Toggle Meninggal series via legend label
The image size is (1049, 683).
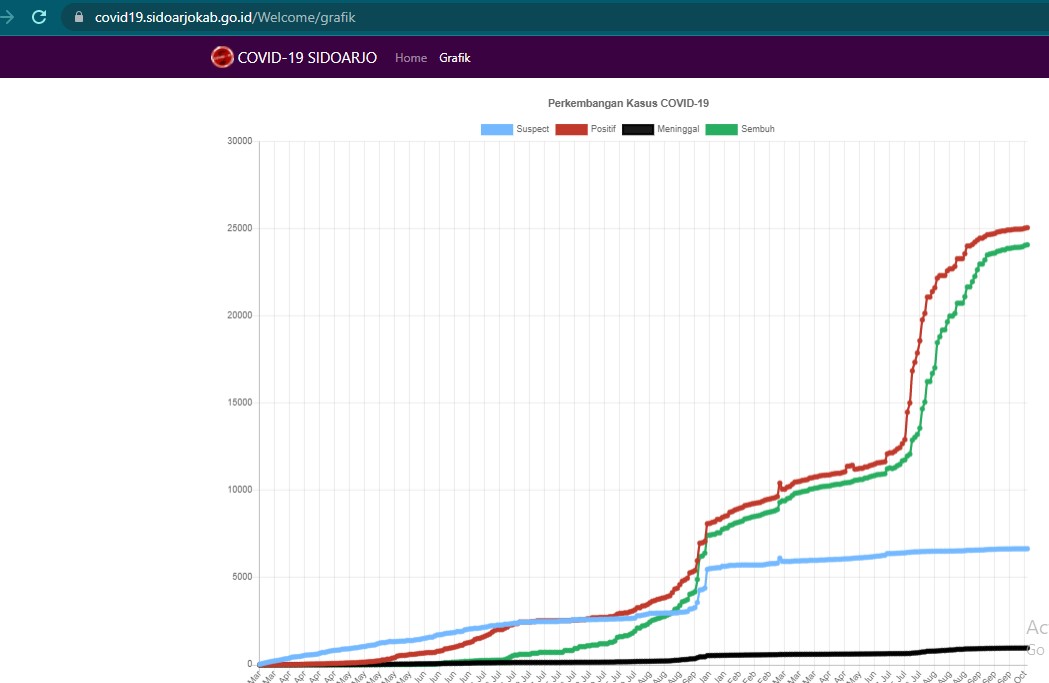click(677, 129)
